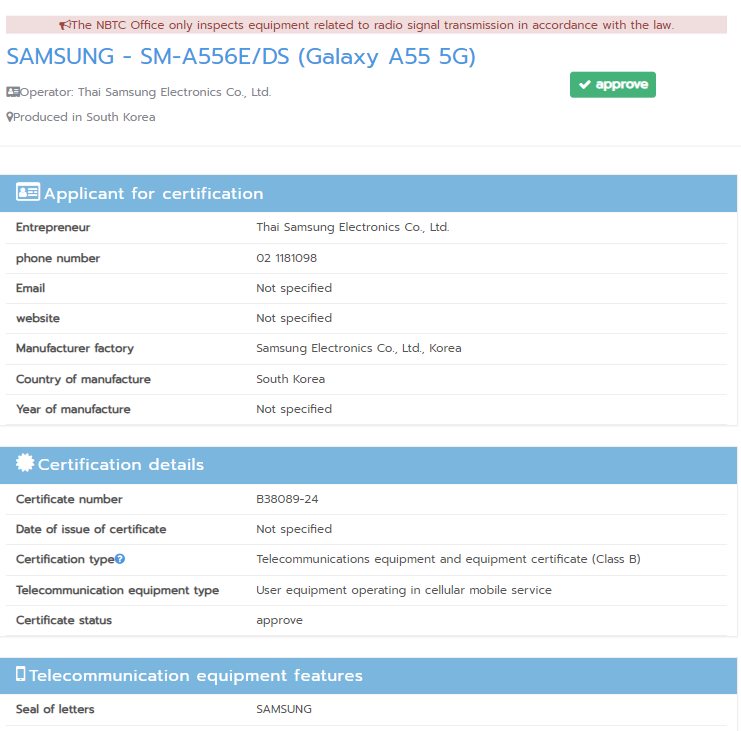The height and width of the screenshot is (731, 741).
Task: Click the Applicant for certification card icon
Action: point(28,193)
